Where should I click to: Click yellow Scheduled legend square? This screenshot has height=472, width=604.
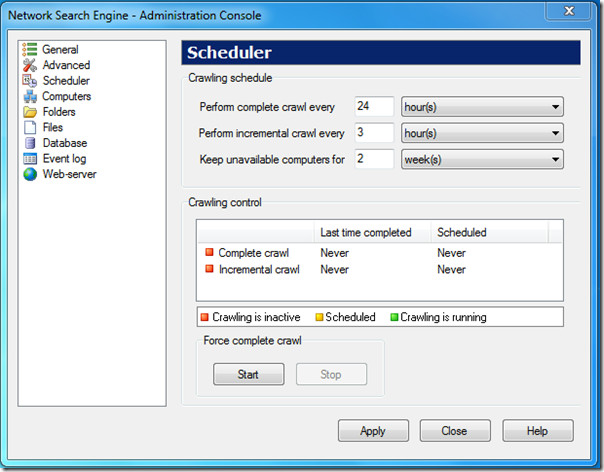pos(319,317)
